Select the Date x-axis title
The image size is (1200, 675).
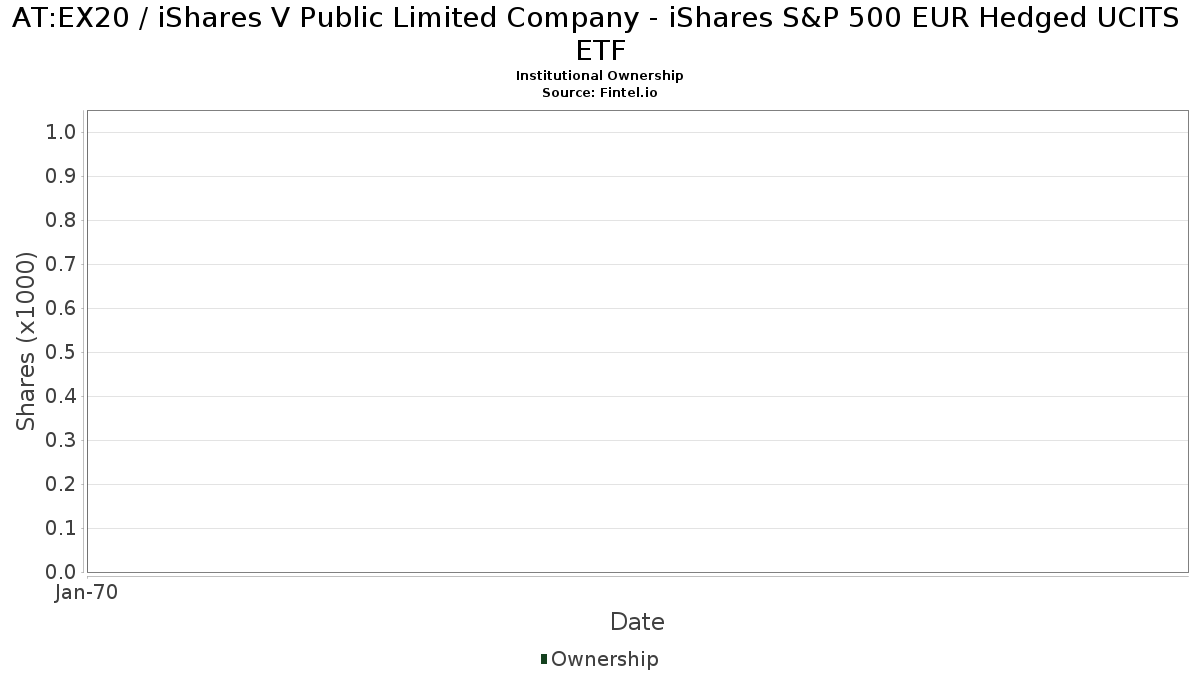coord(637,622)
